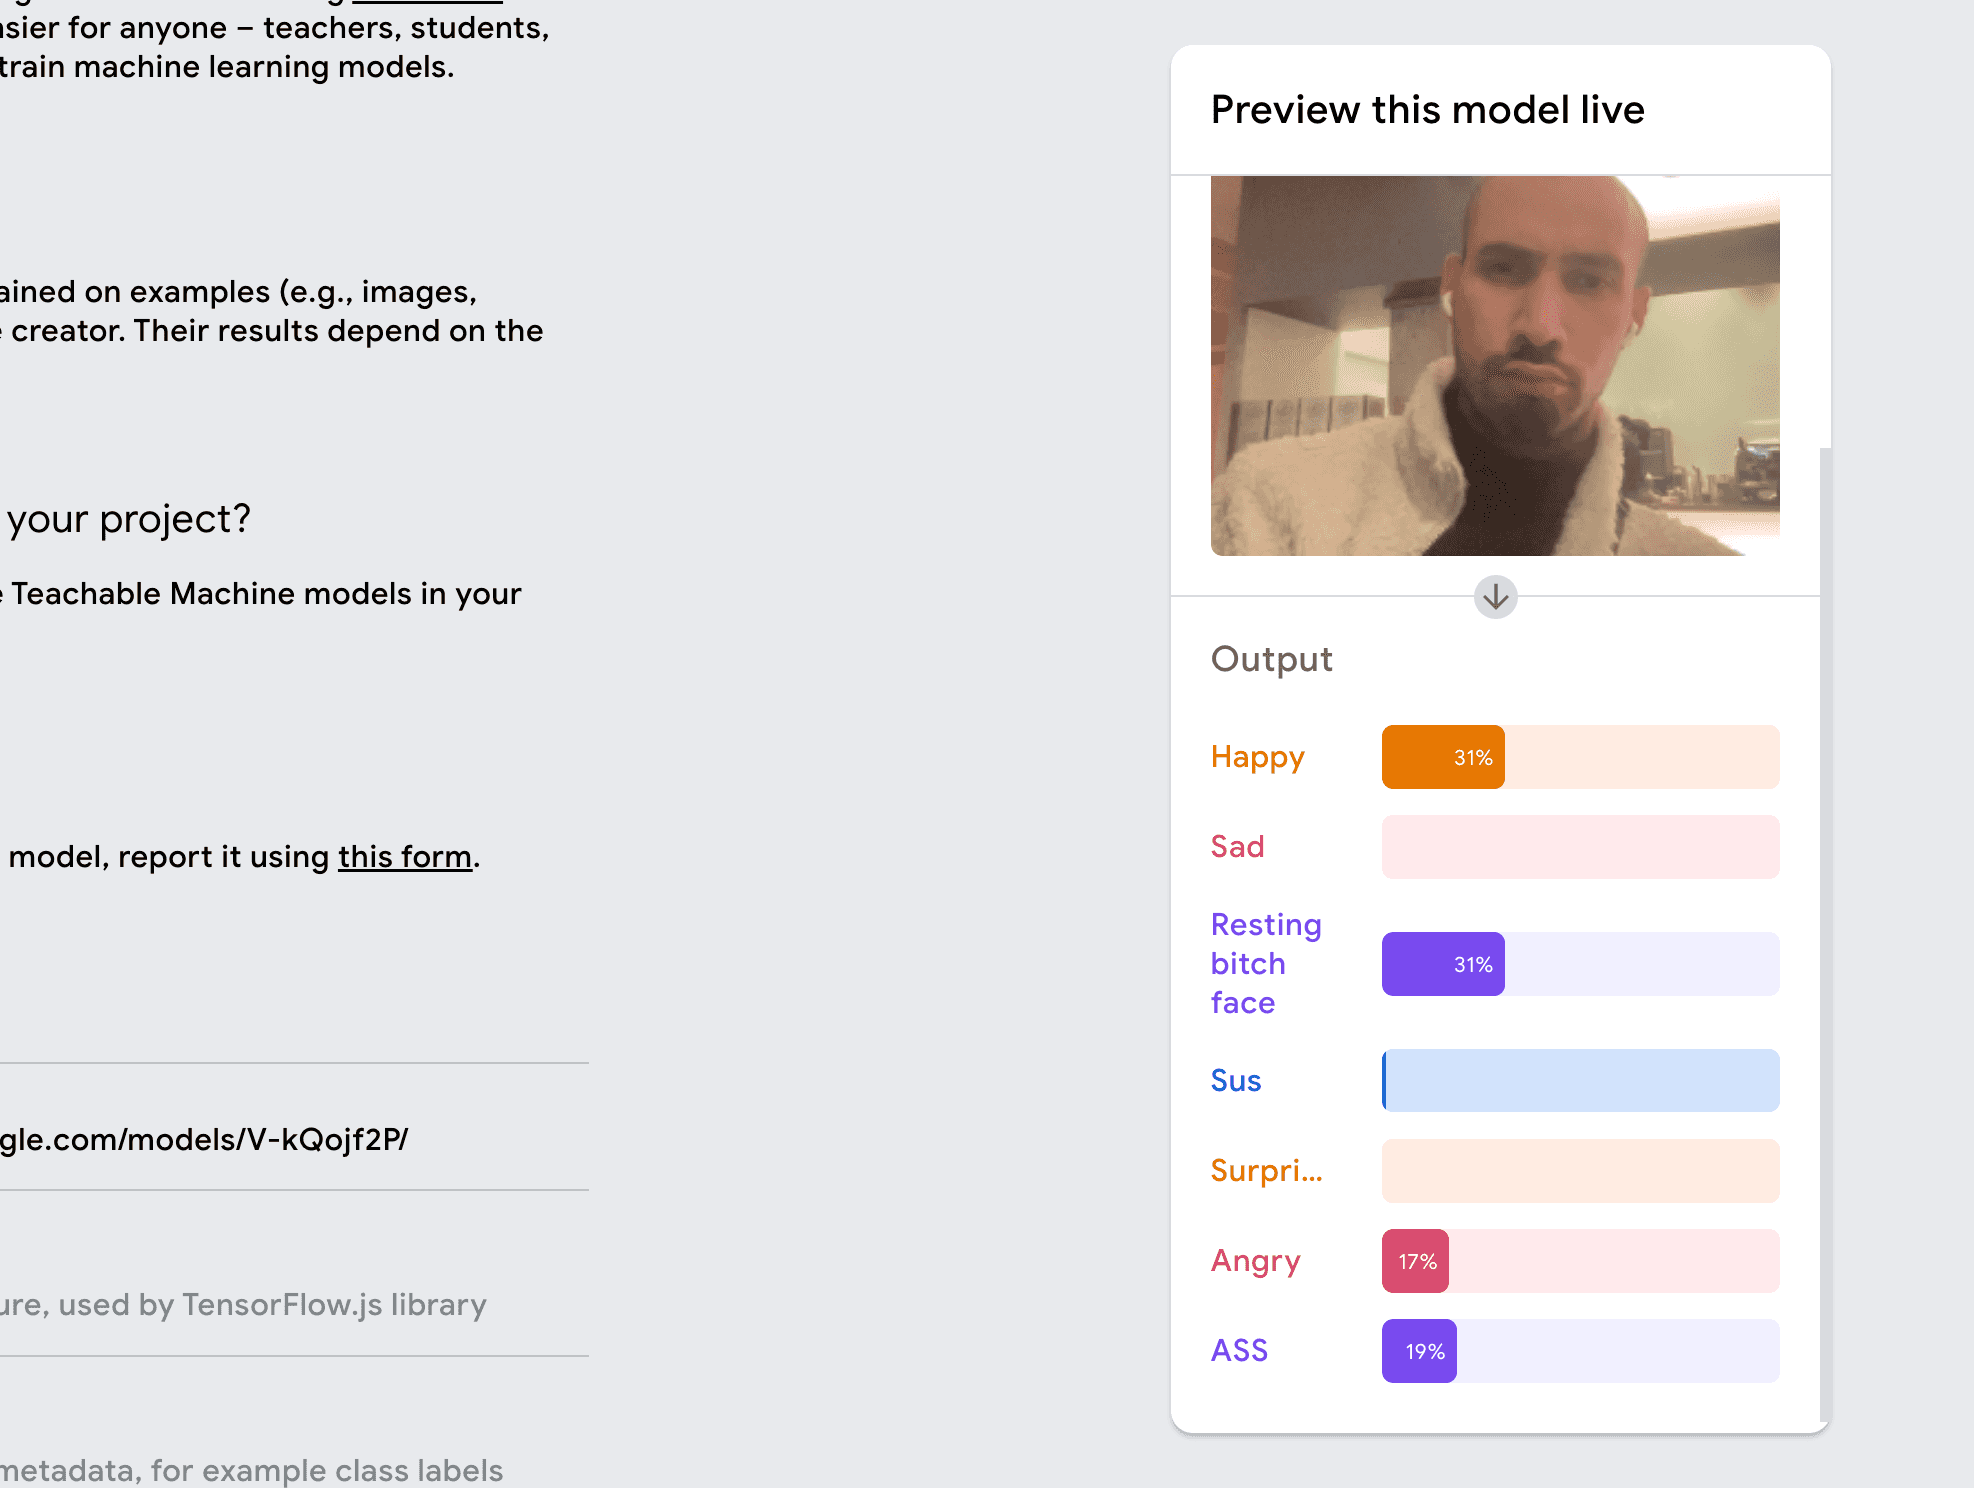Click the Angry 17% output bar
This screenshot has height=1488, width=1974.
point(1580,1261)
